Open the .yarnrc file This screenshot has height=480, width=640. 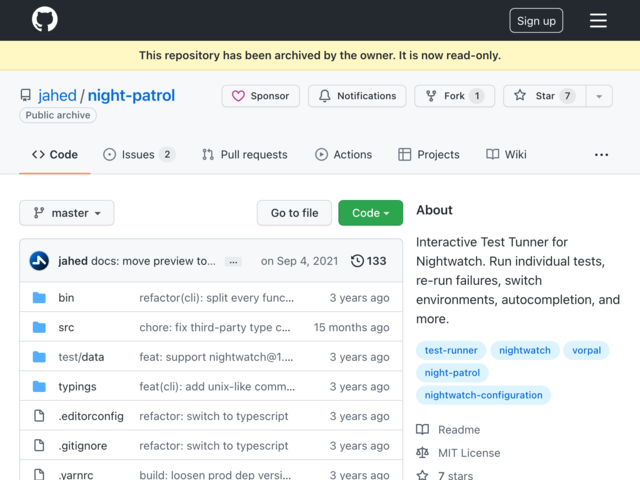(x=76, y=475)
